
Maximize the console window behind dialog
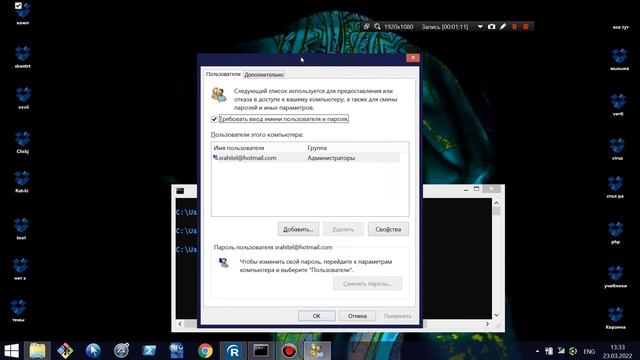tap(476, 189)
